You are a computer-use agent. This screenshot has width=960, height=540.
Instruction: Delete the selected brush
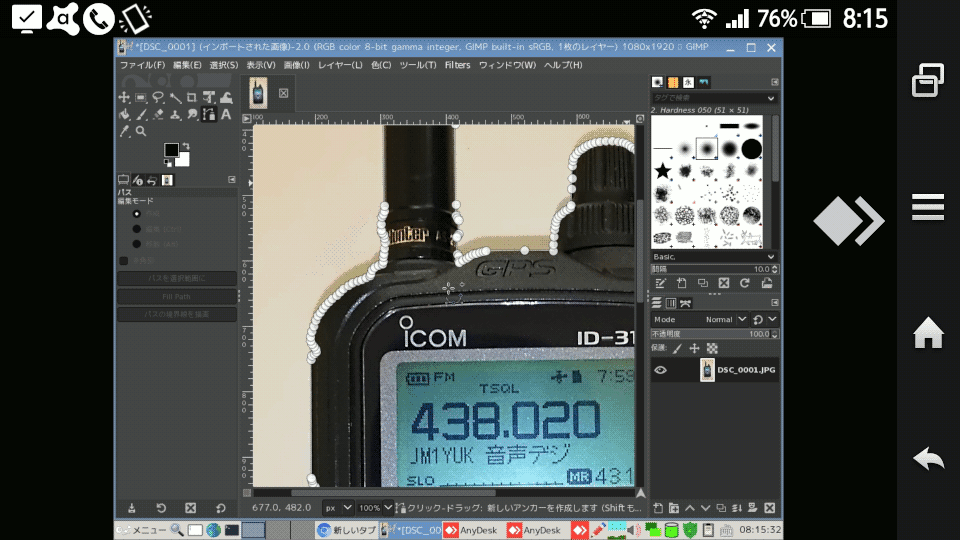pos(724,283)
